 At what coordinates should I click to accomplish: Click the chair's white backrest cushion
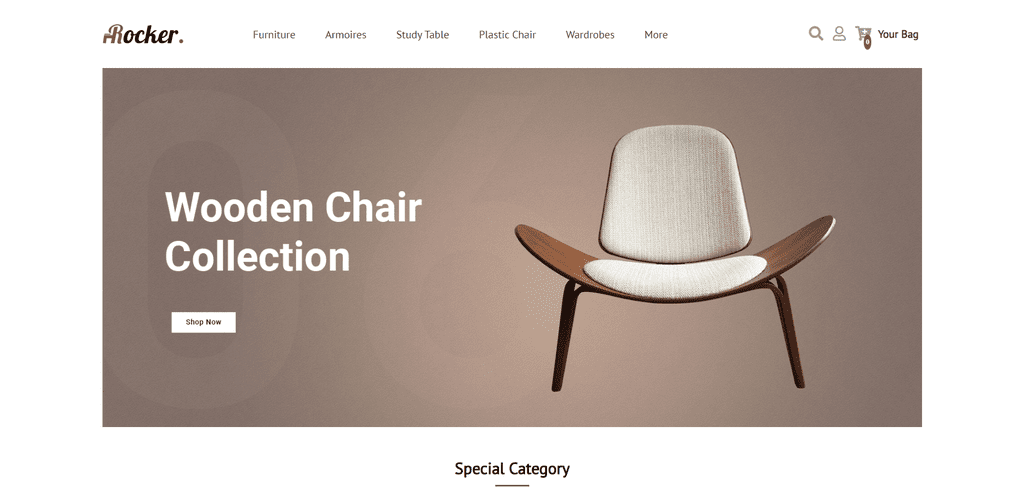[x=674, y=192]
